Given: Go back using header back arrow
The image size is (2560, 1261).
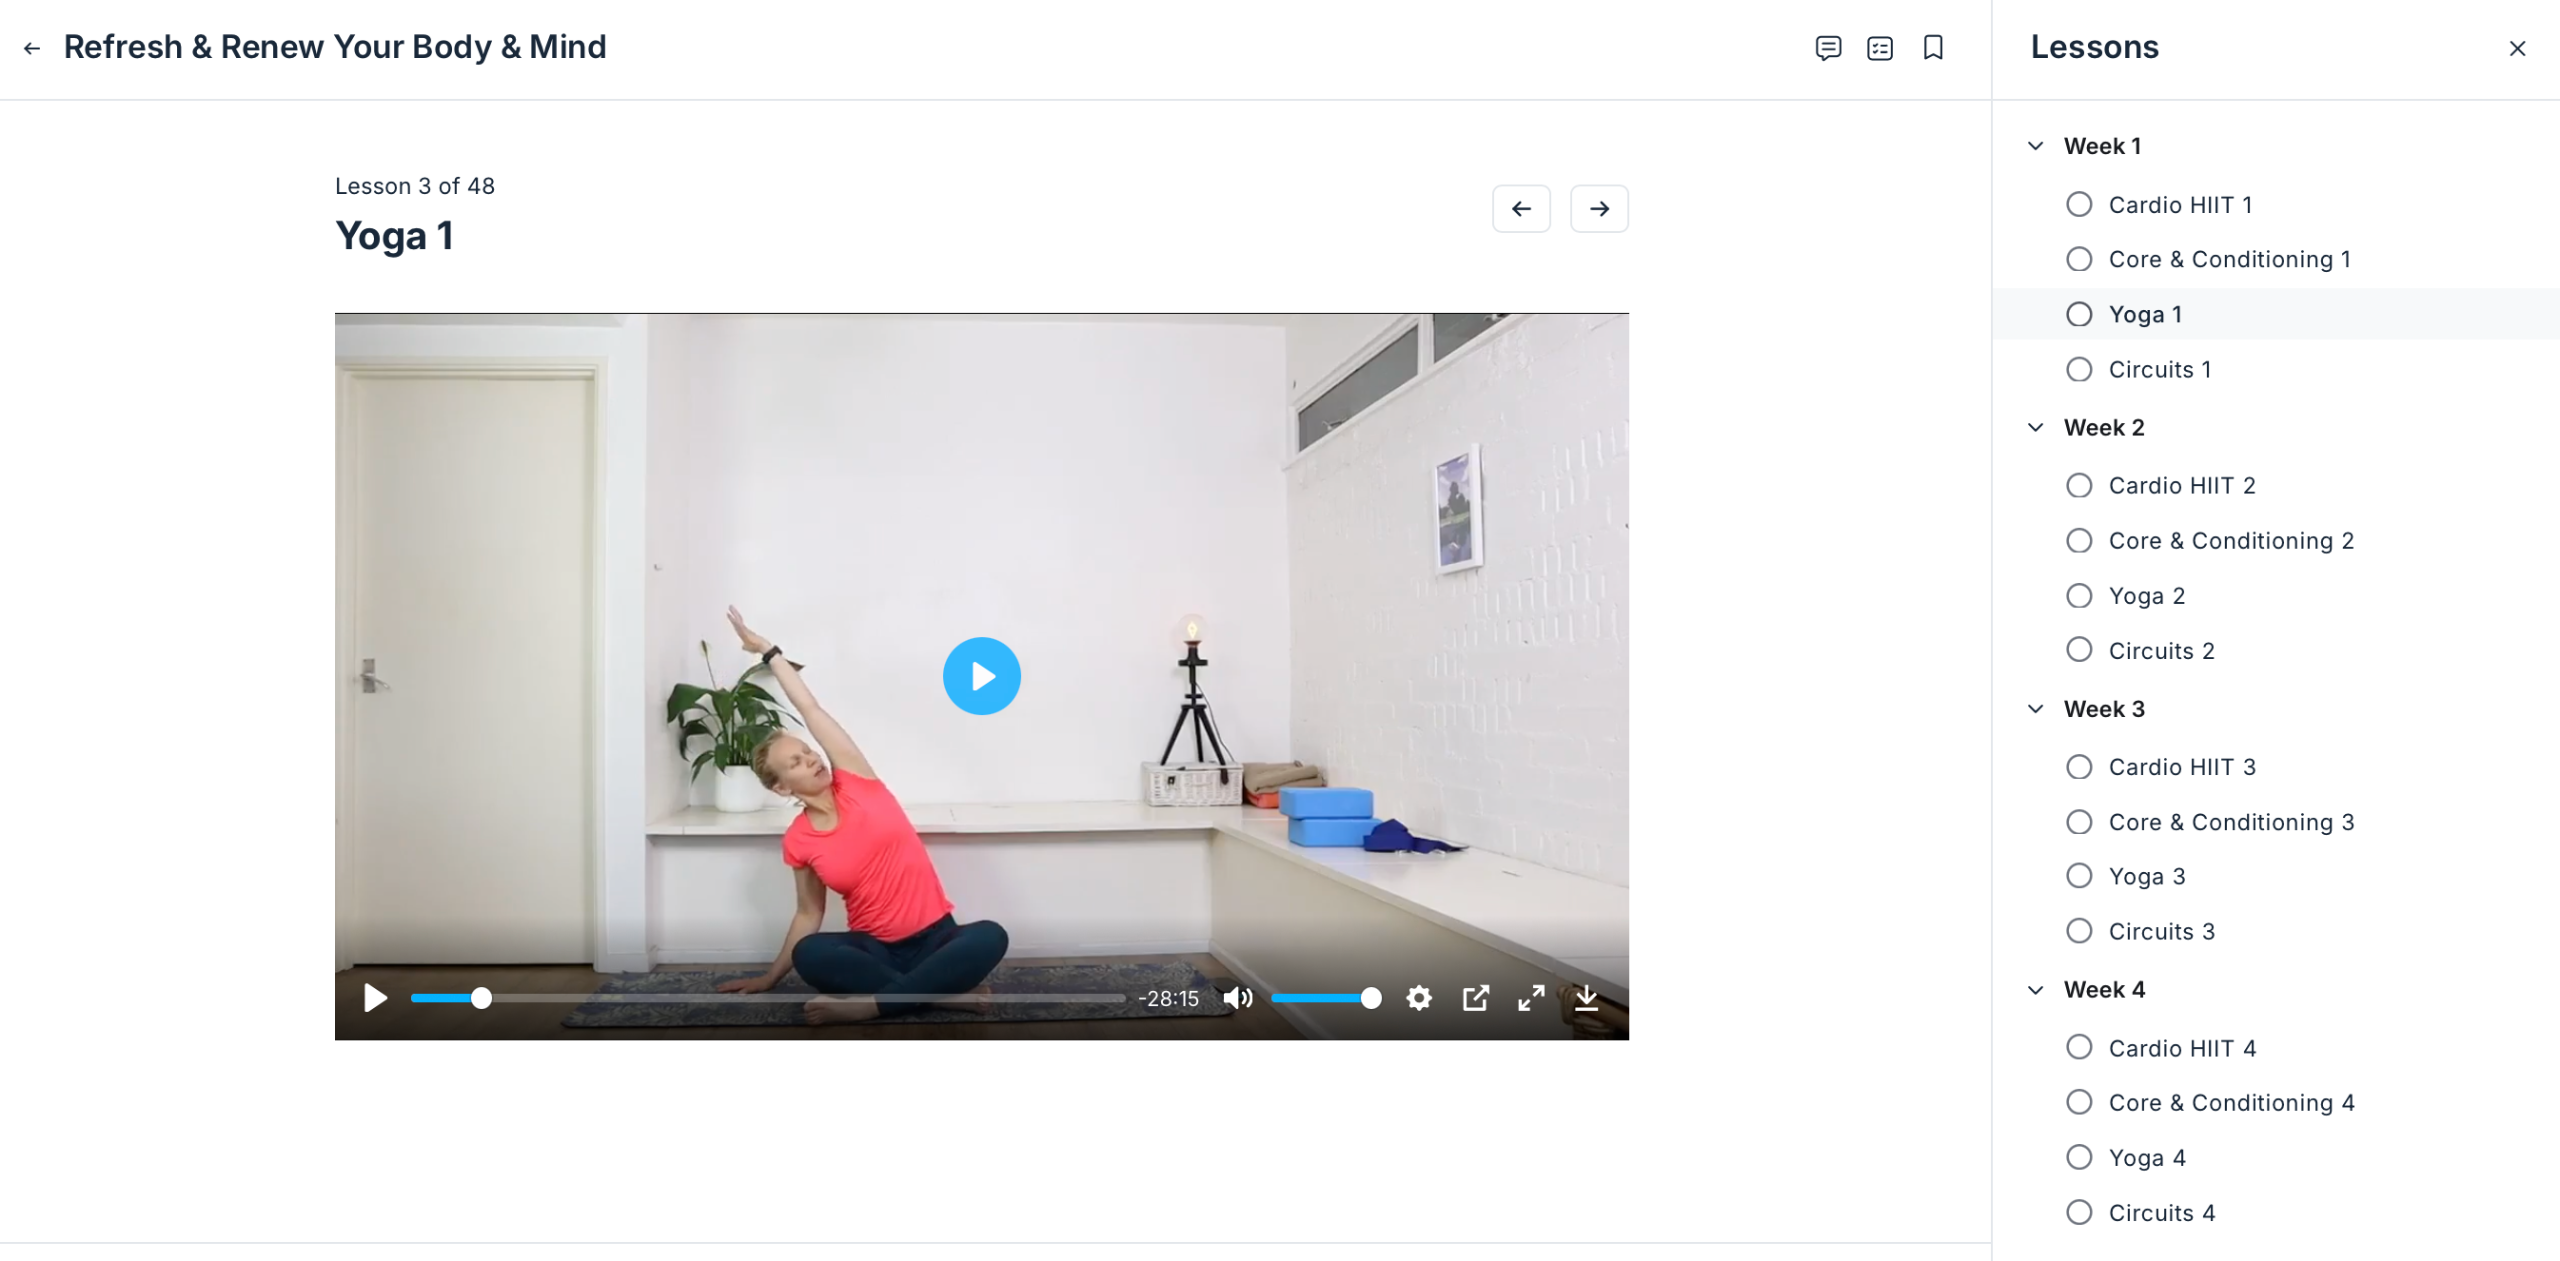Looking at the screenshot, I should pos(32,48).
